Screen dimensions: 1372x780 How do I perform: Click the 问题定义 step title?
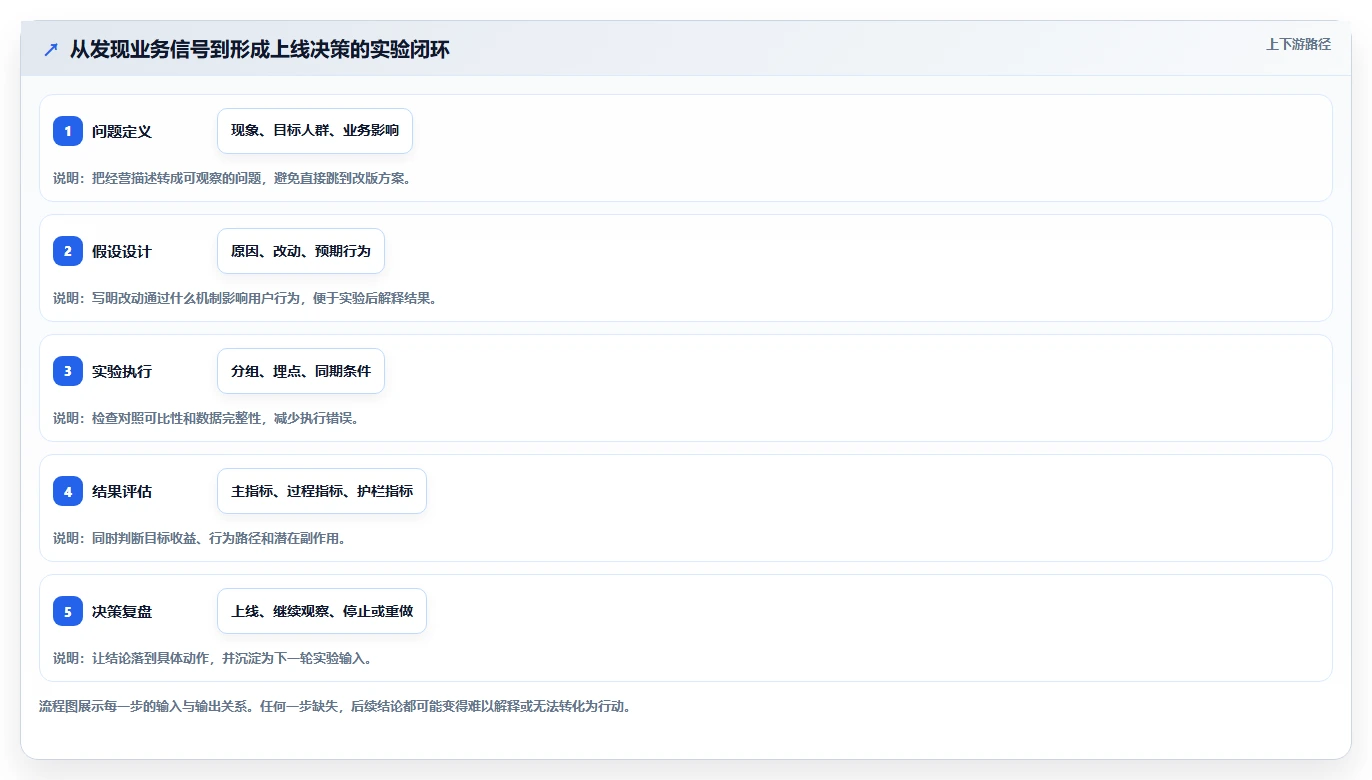point(122,131)
